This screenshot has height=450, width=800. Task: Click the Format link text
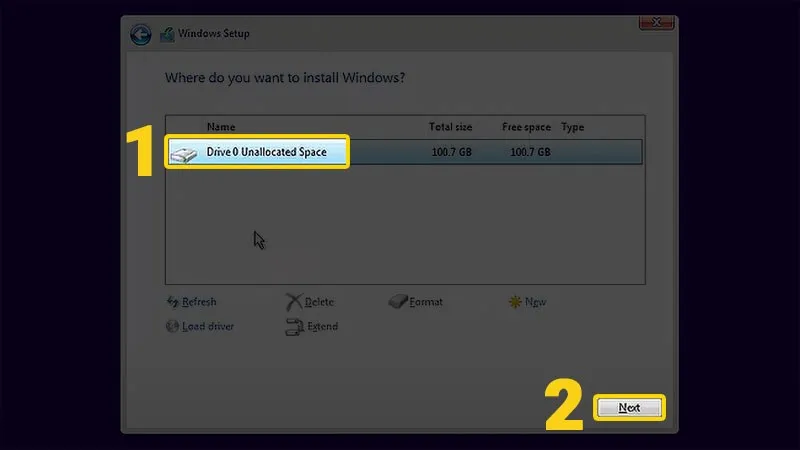426,302
